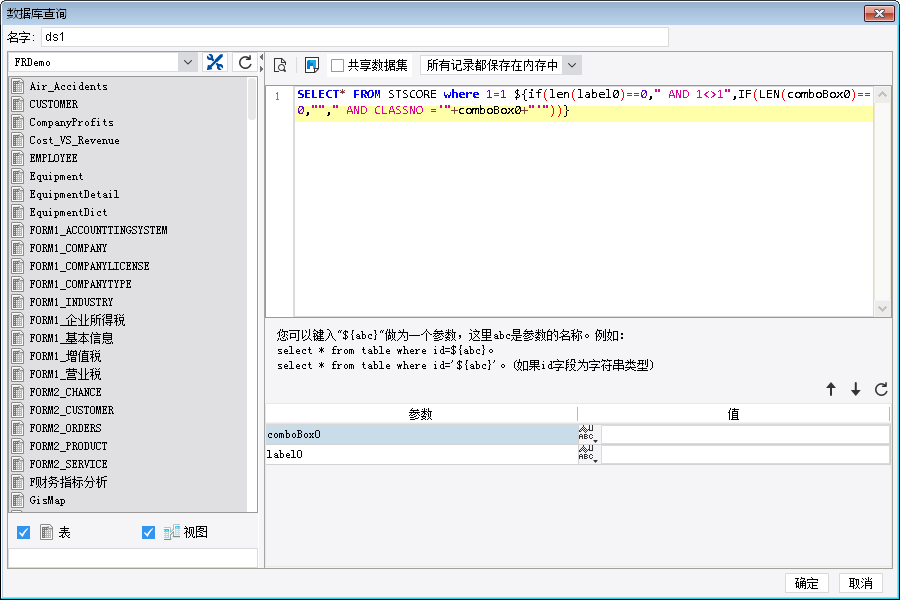Click 确定 to confirm the query
900x600 pixels.
pos(806,583)
